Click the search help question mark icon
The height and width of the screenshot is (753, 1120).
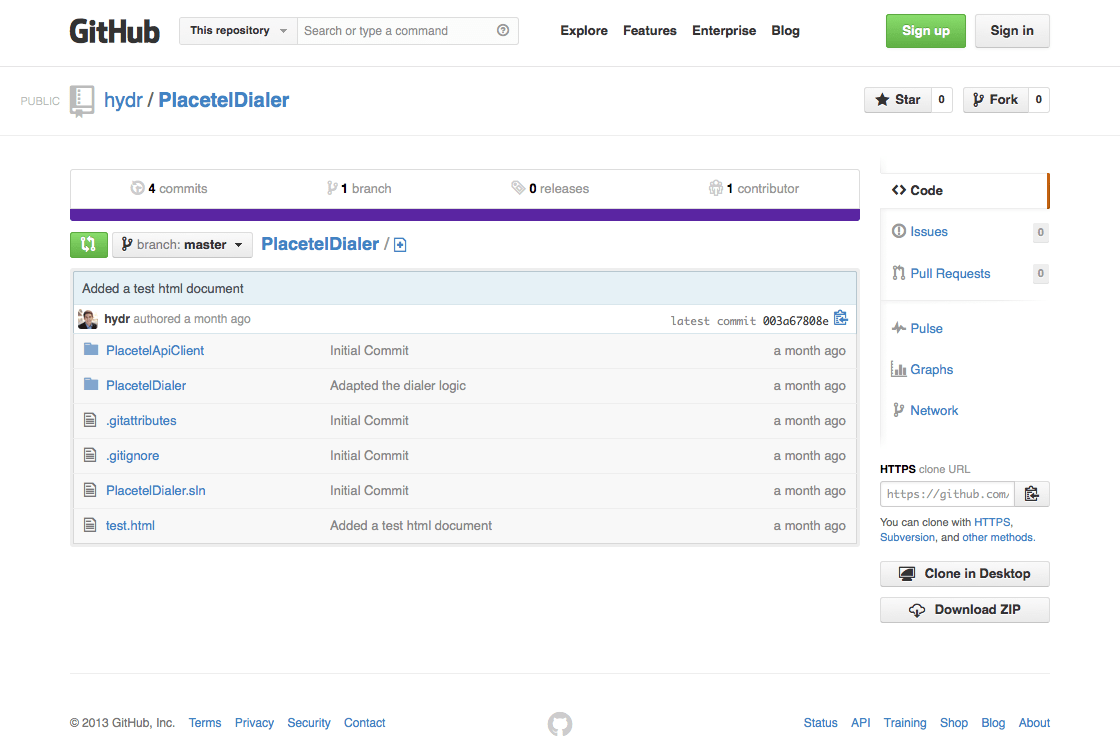click(x=503, y=30)
